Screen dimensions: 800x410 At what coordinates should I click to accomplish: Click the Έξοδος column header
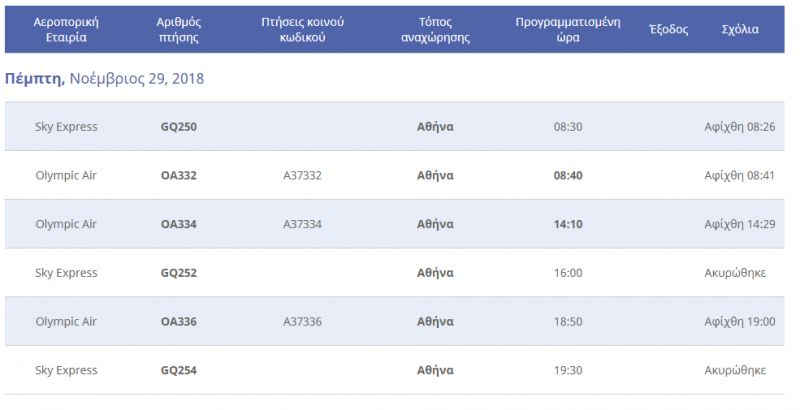coord(668,30)
